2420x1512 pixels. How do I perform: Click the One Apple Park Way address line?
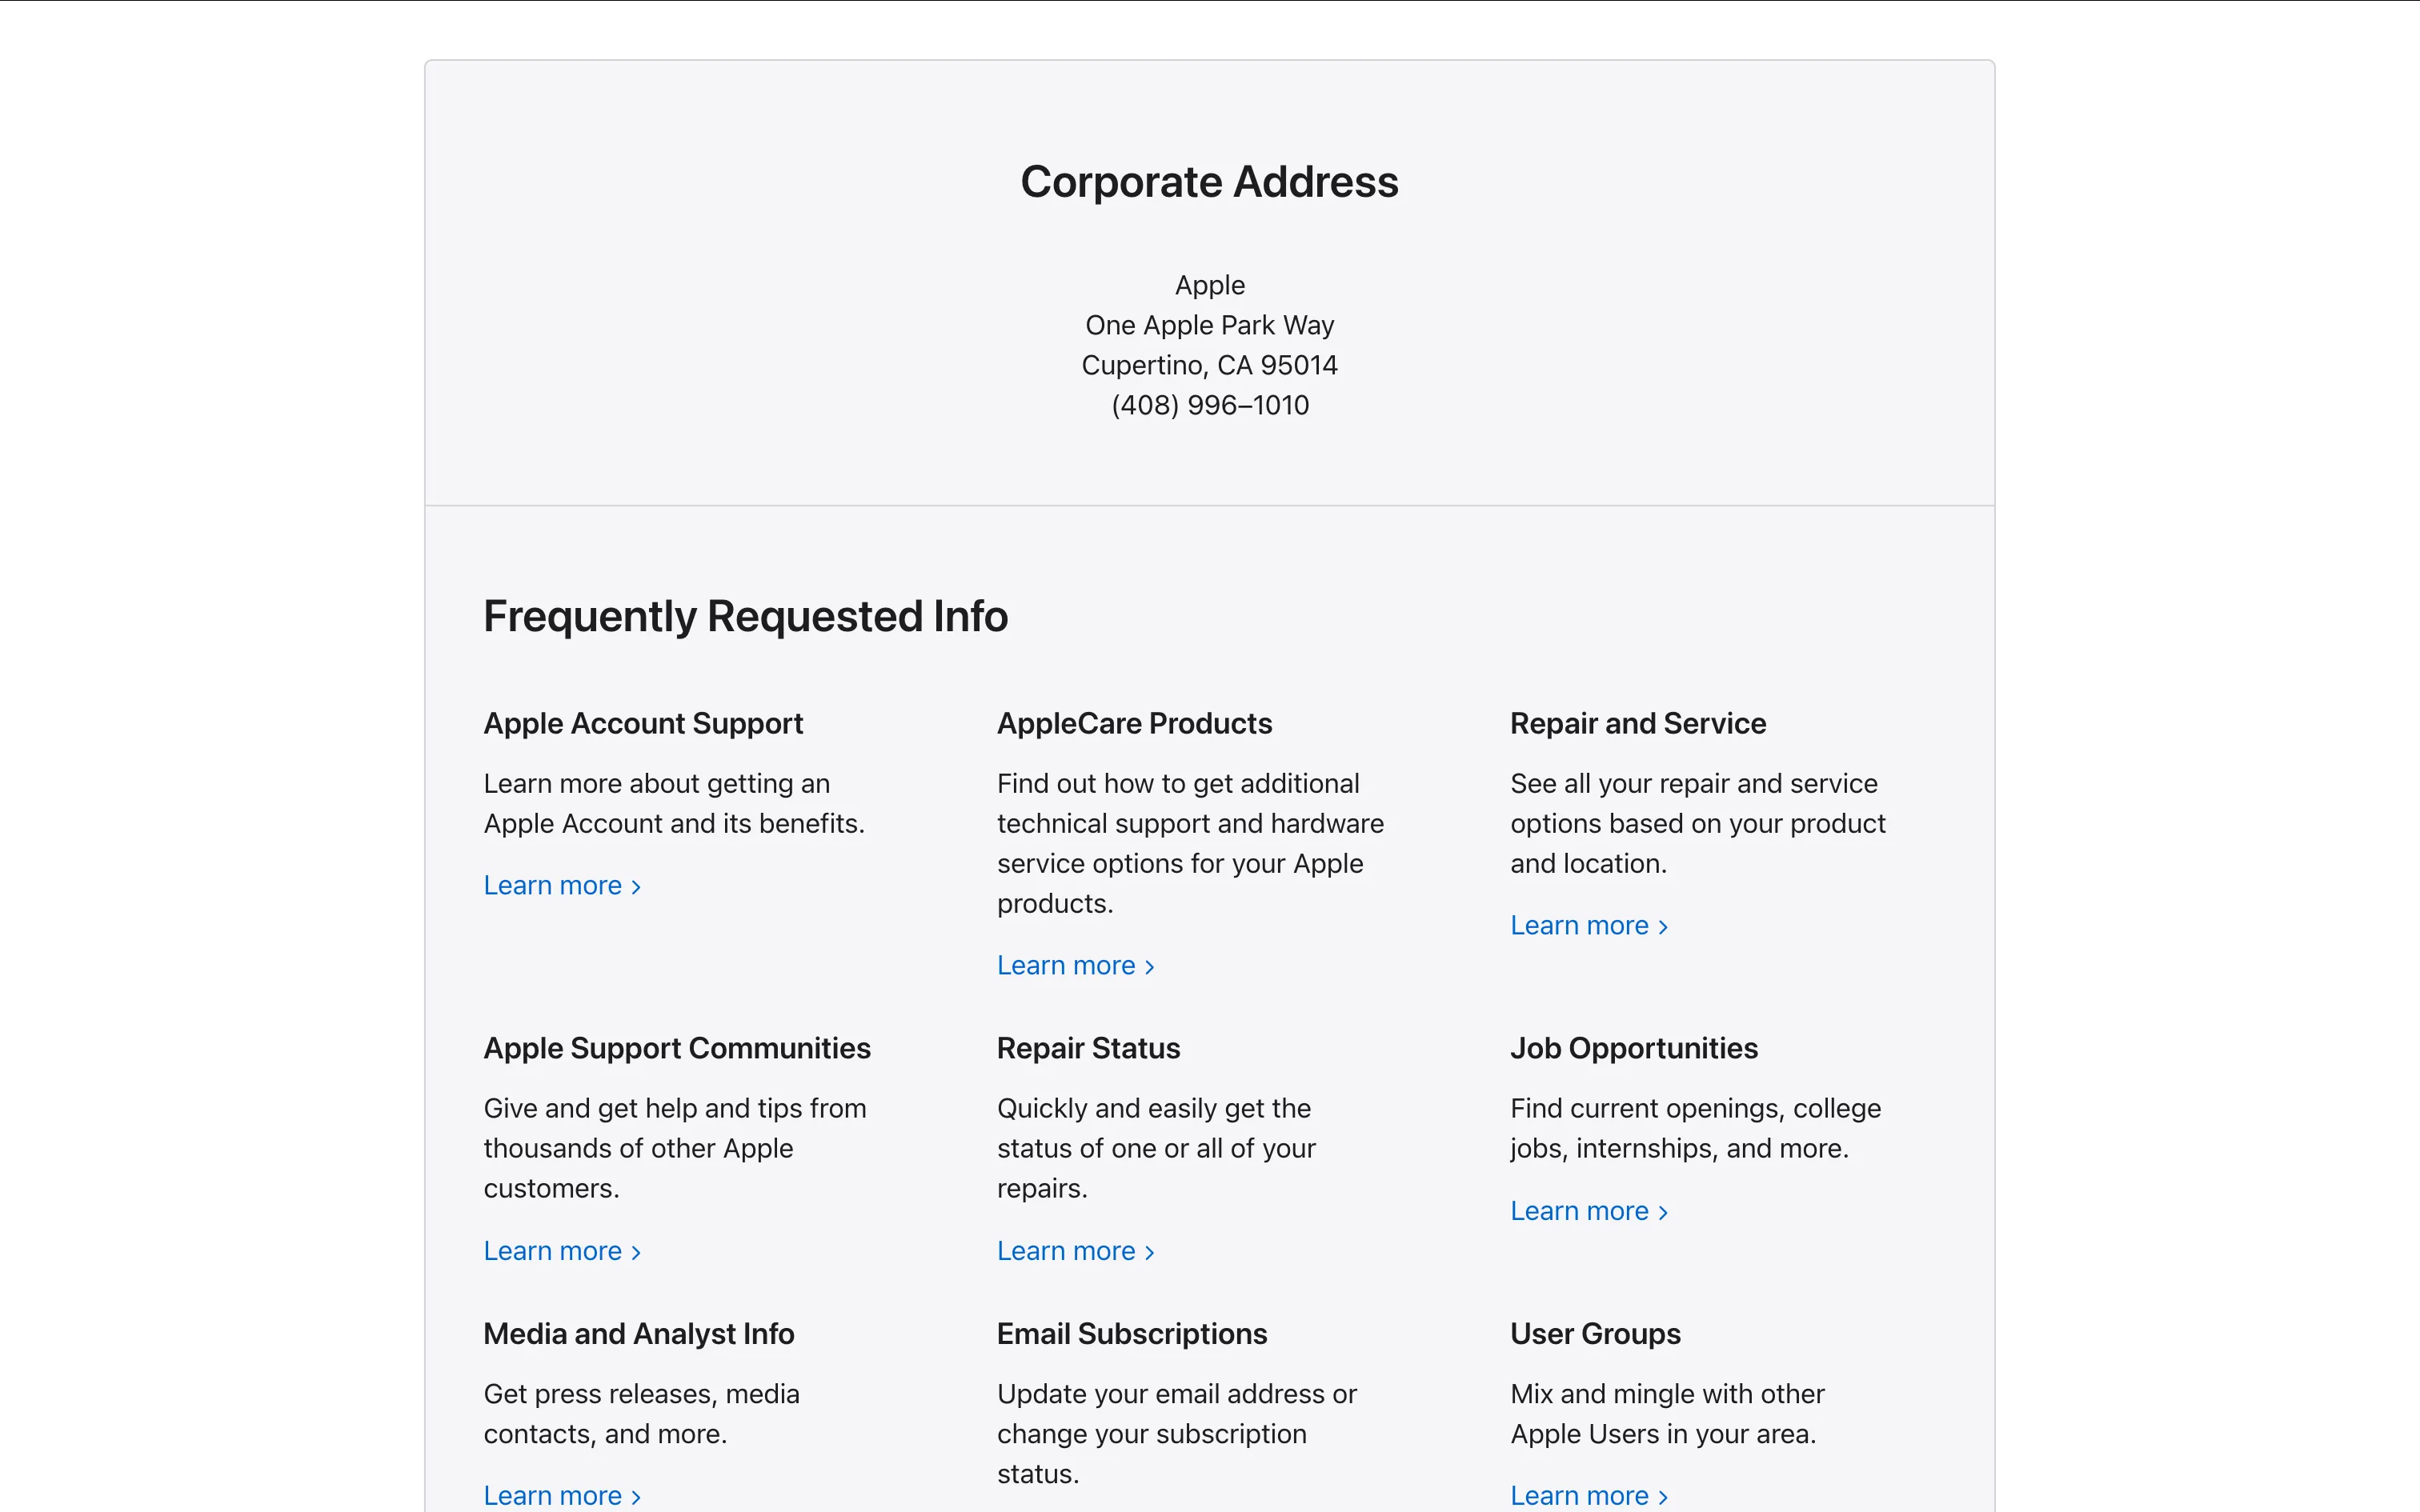click(1209, 325)
